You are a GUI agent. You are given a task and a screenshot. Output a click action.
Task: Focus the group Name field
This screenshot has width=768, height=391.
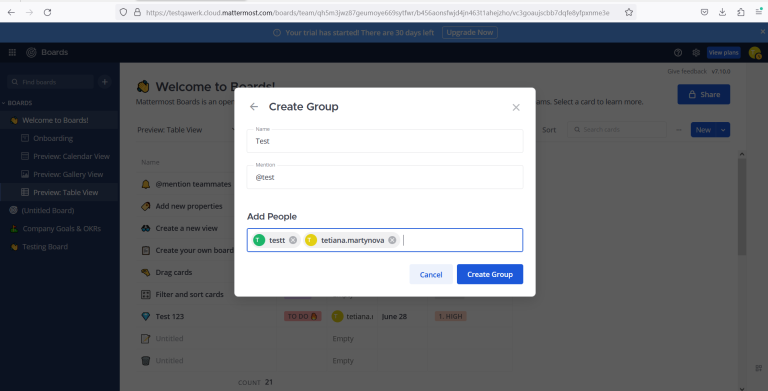click(385, 141)
